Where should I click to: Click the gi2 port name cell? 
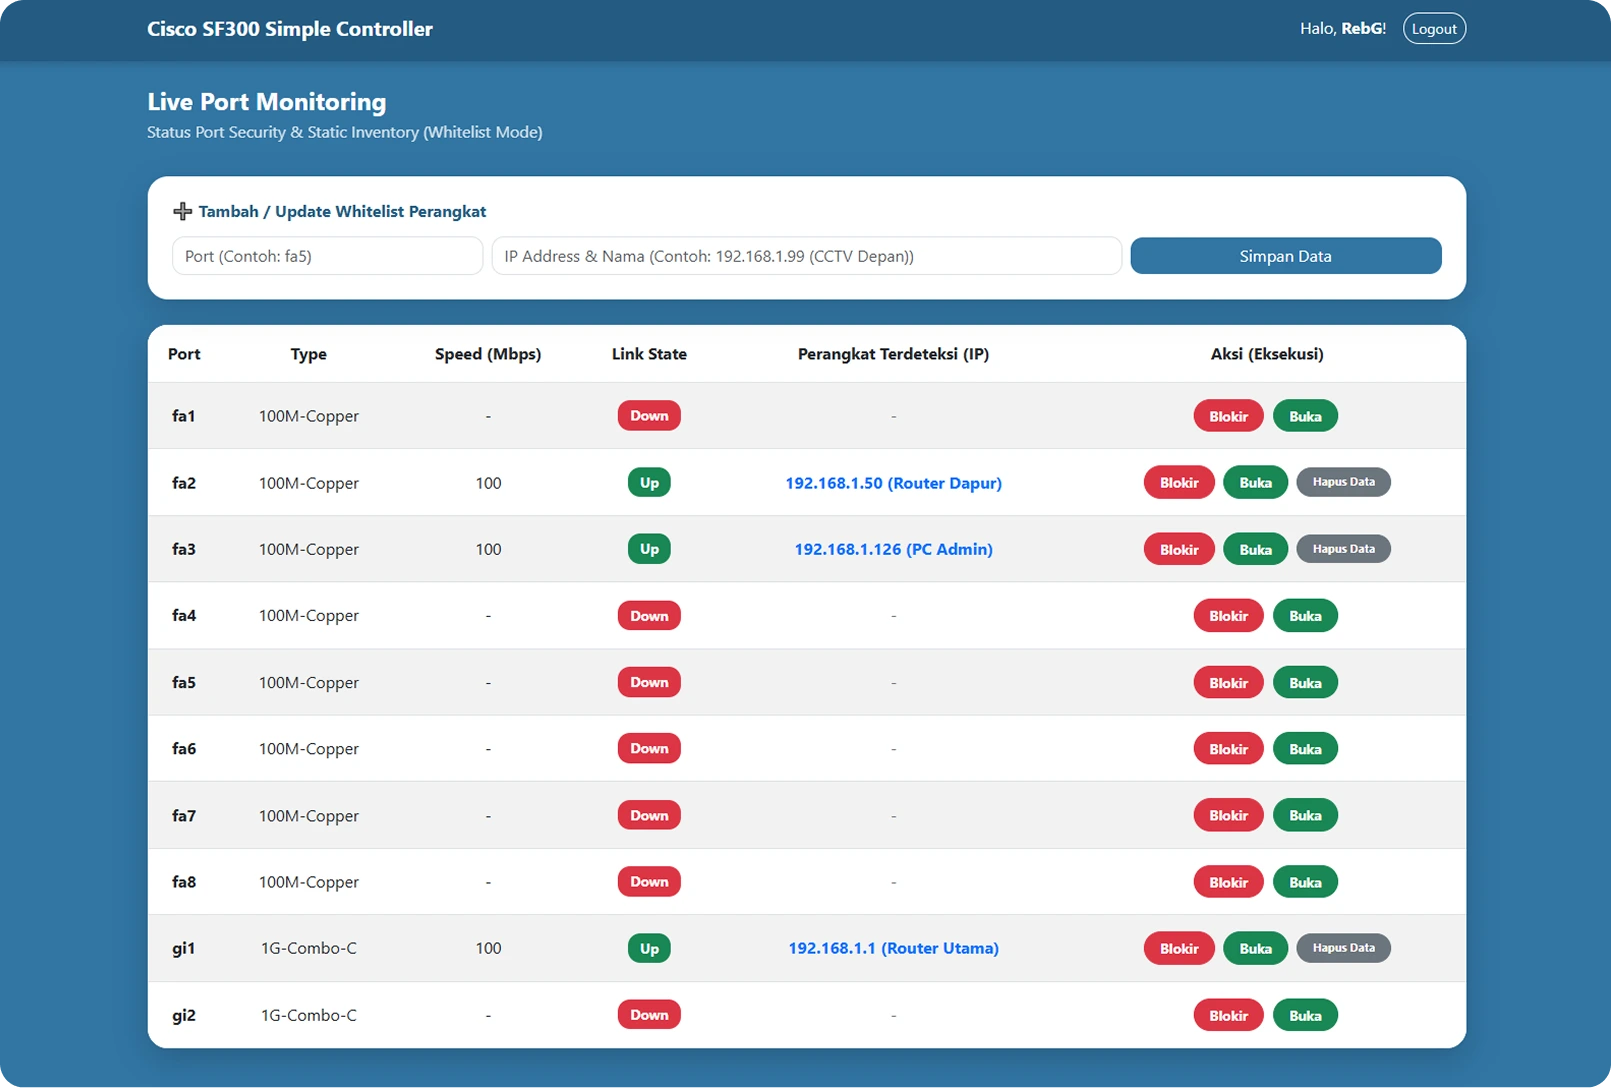point(183,1015)
